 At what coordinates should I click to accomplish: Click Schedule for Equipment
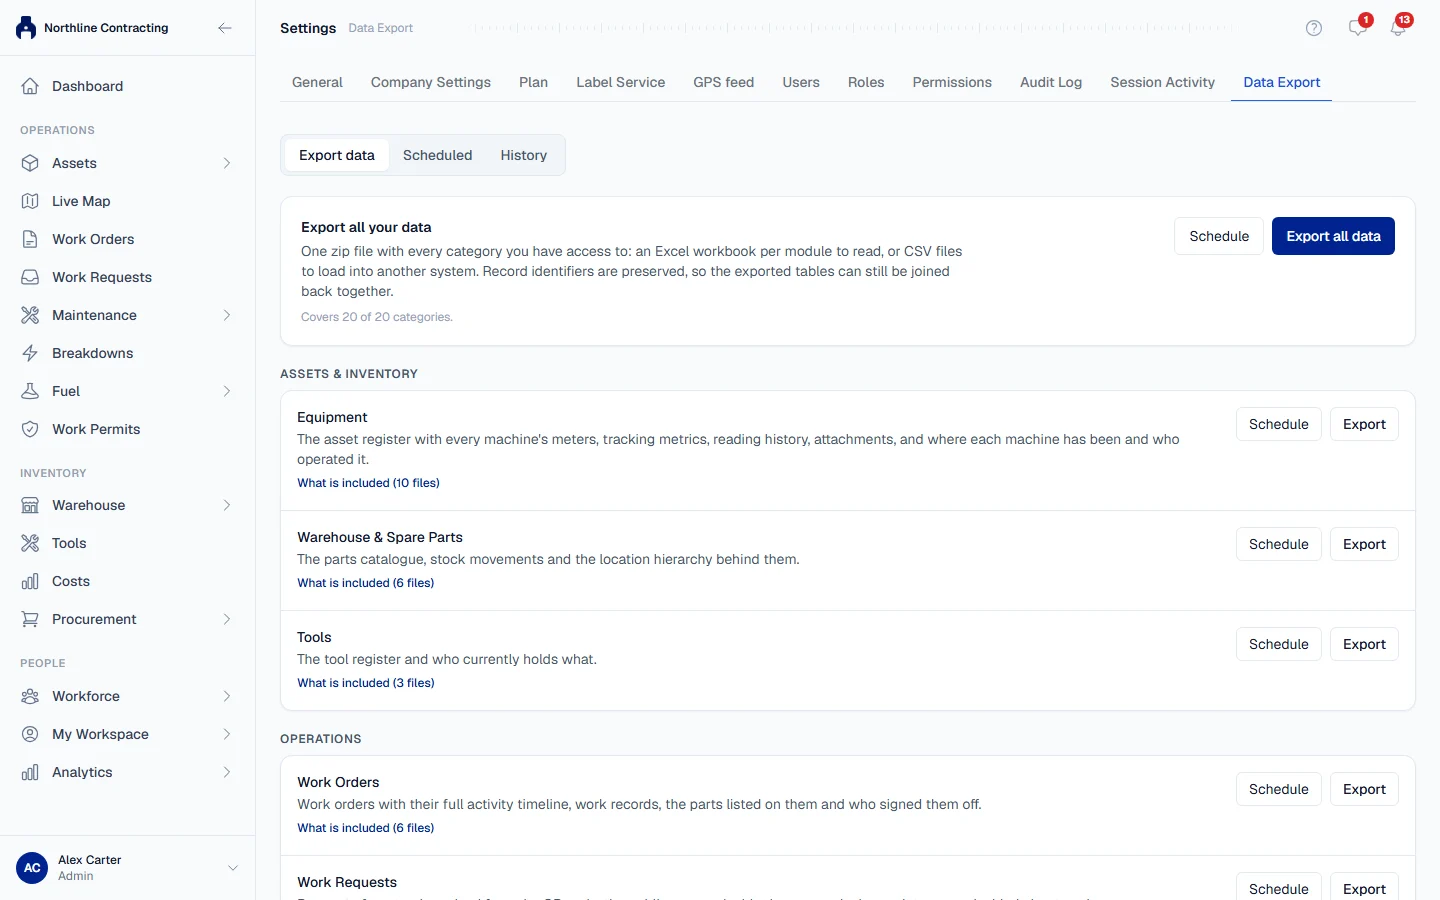[x=1279, y=424]
